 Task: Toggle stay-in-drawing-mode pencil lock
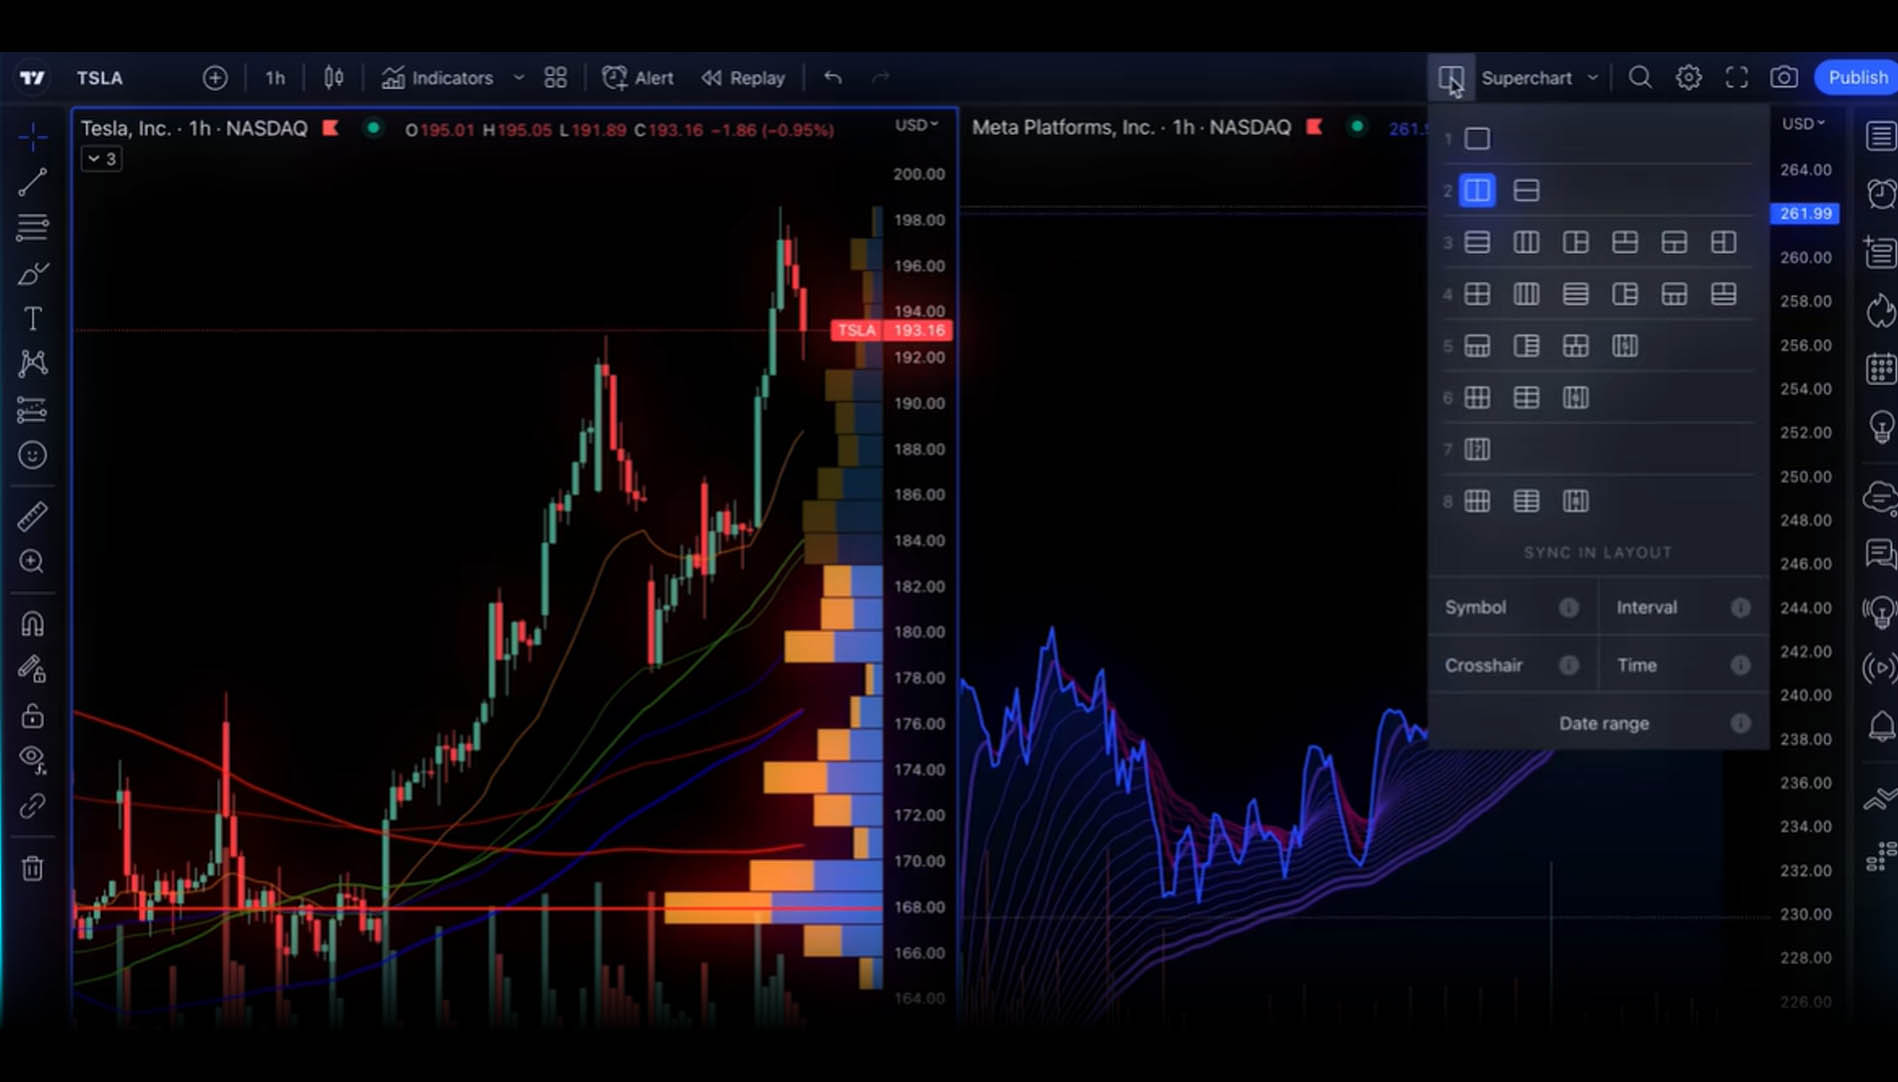[x=32, y=669]
